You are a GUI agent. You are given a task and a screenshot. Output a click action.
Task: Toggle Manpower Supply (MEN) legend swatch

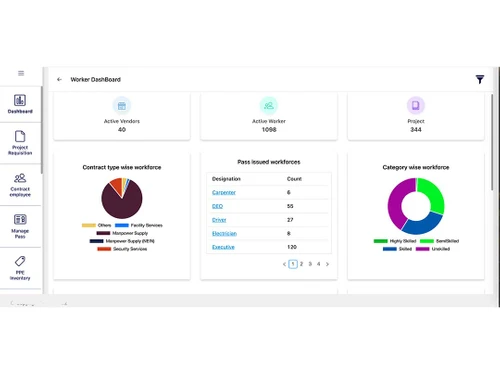[96, 241]
